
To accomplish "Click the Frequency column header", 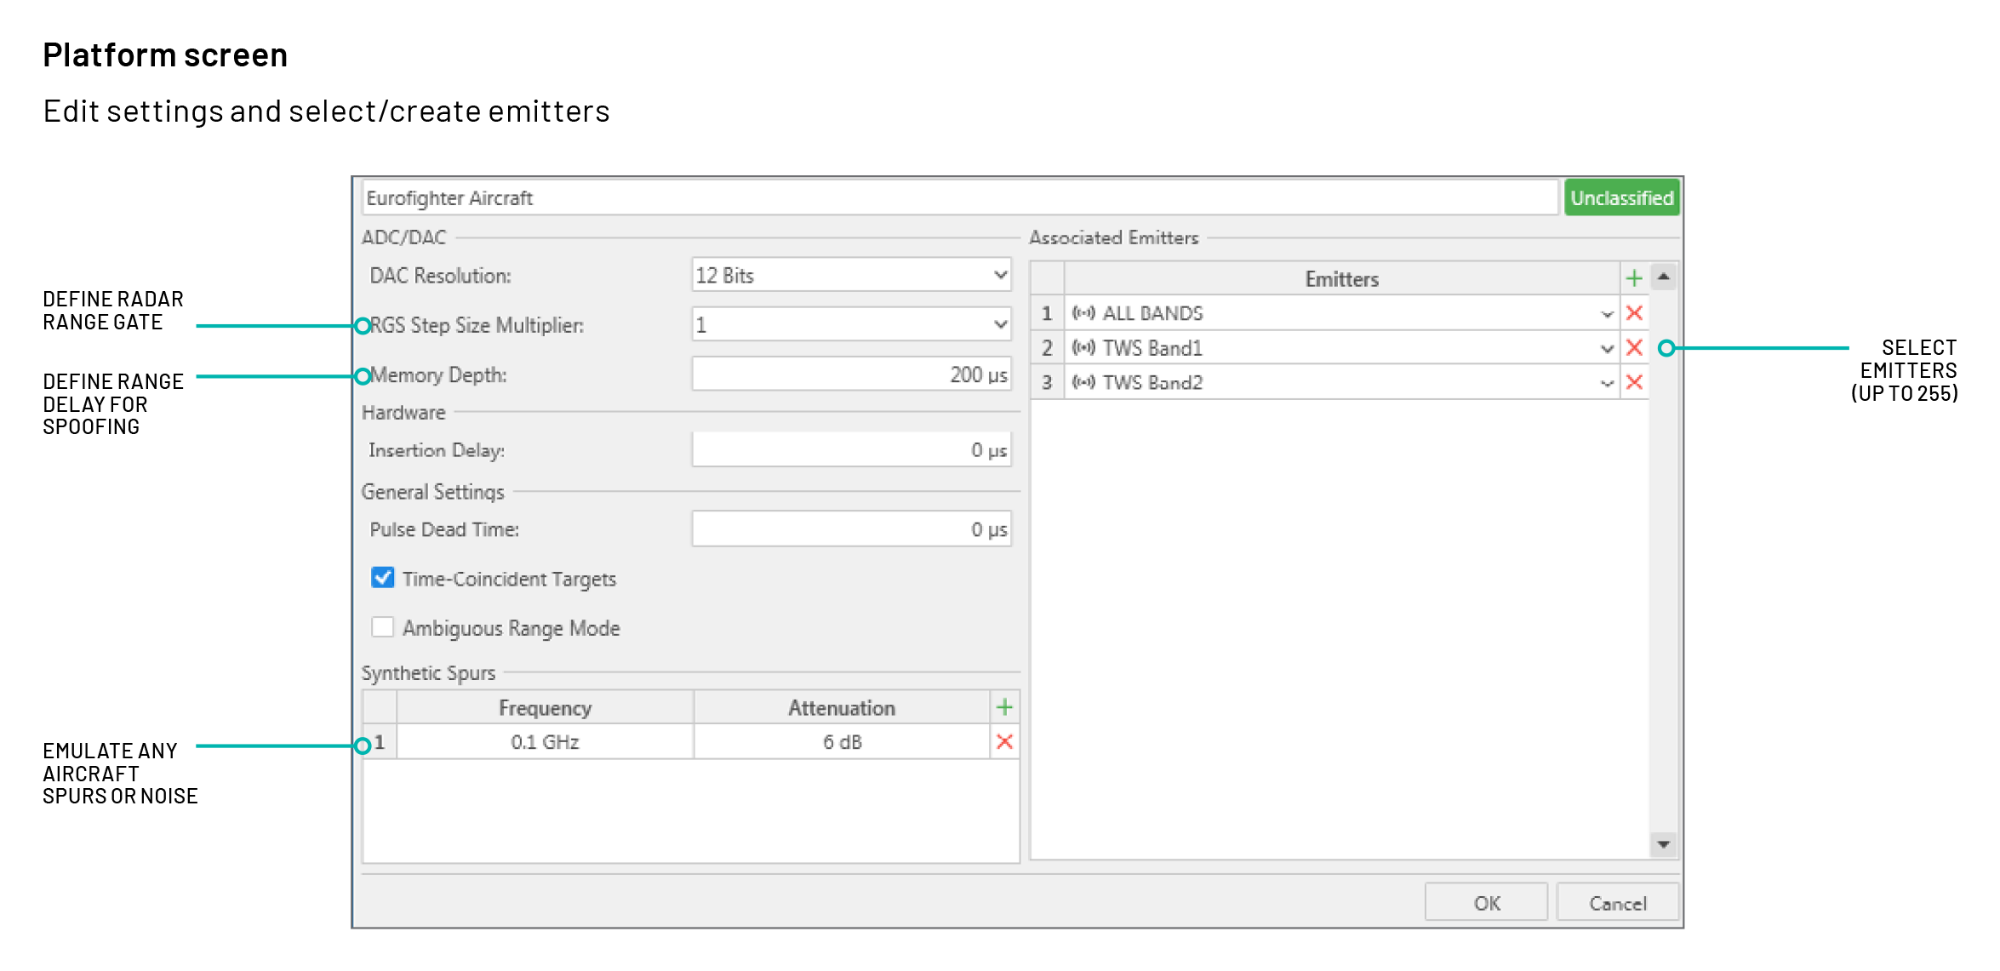I will 545,708.
